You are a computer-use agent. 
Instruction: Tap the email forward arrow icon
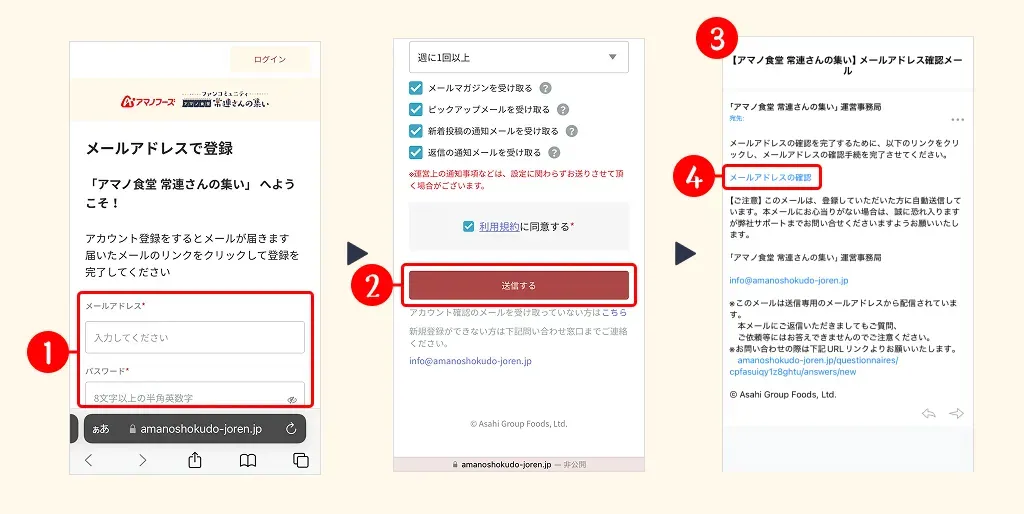coord(956,413)
